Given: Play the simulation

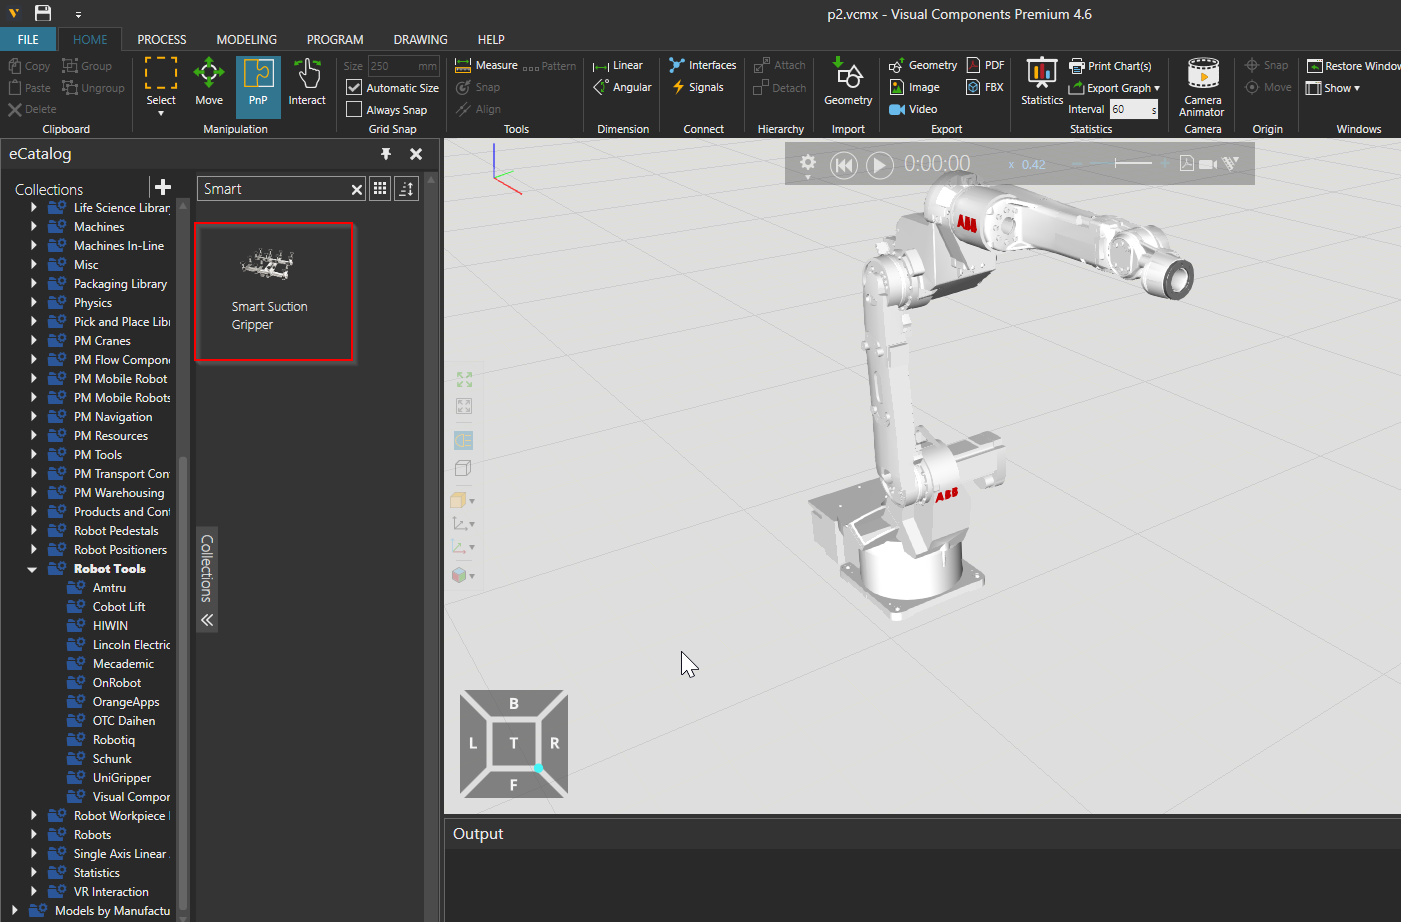Looking at the screenshot, I should [880, 165].
